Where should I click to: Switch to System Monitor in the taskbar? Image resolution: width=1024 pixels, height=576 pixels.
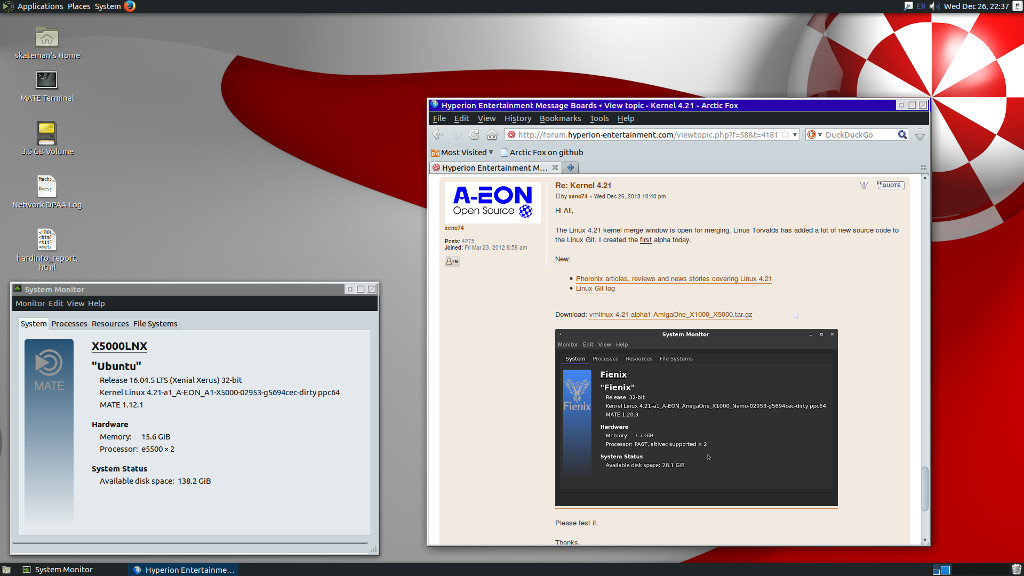(63, 569)
